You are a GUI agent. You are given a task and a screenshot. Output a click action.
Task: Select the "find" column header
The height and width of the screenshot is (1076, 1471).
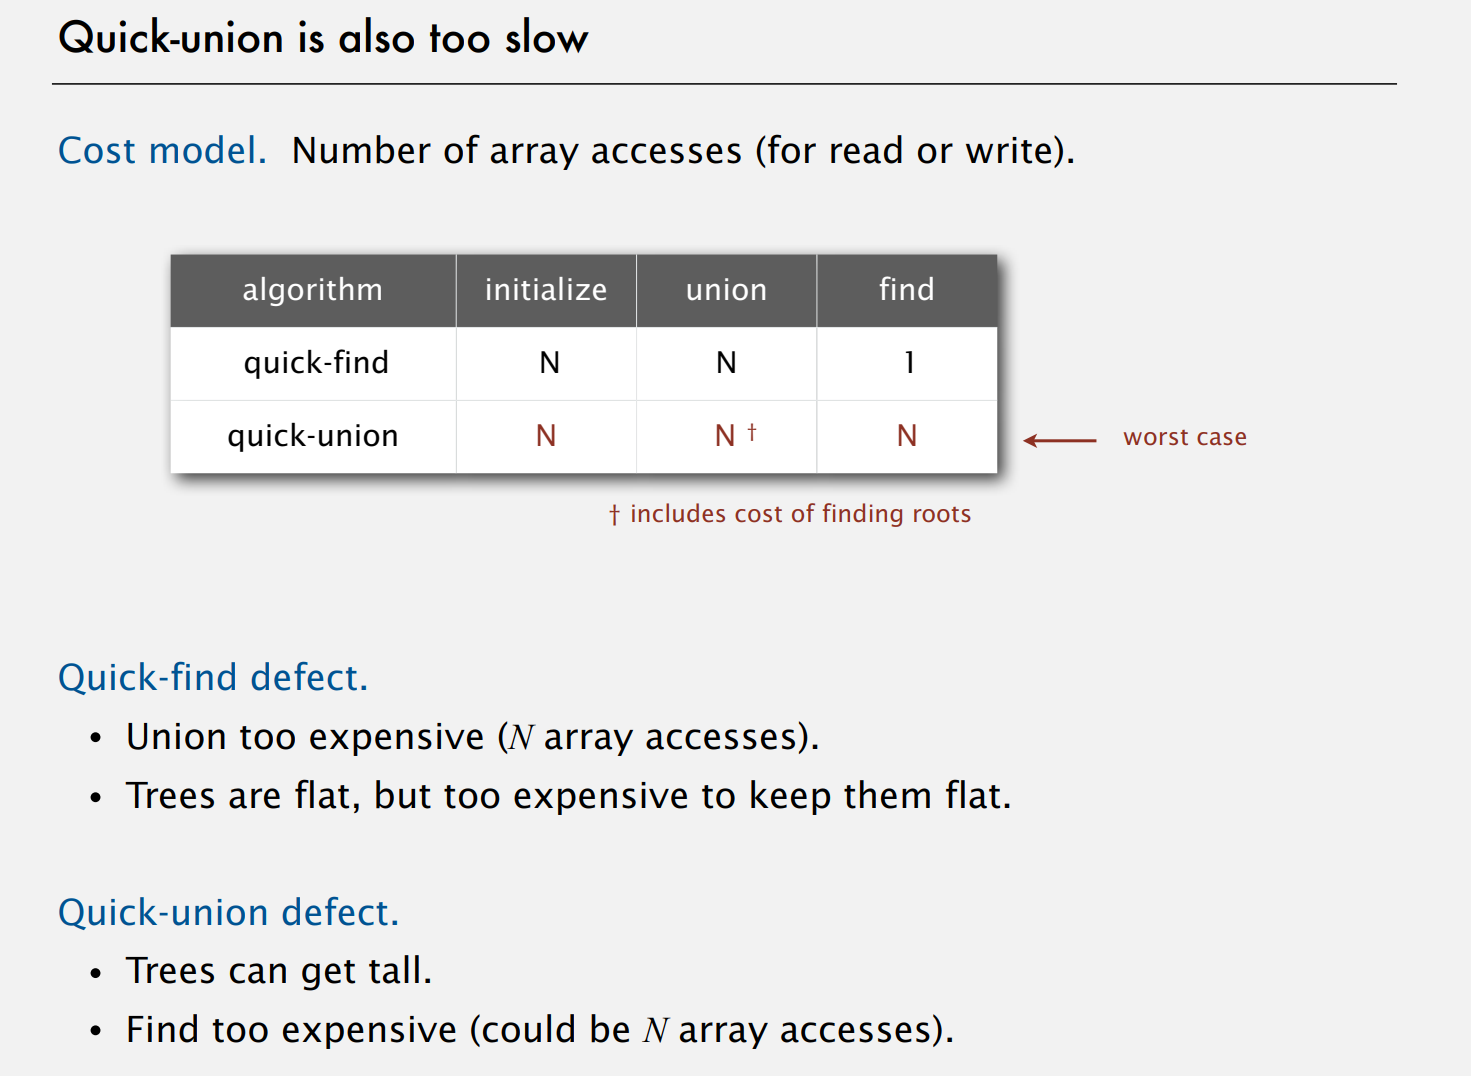pyautogui.click(x=906, y=290)
